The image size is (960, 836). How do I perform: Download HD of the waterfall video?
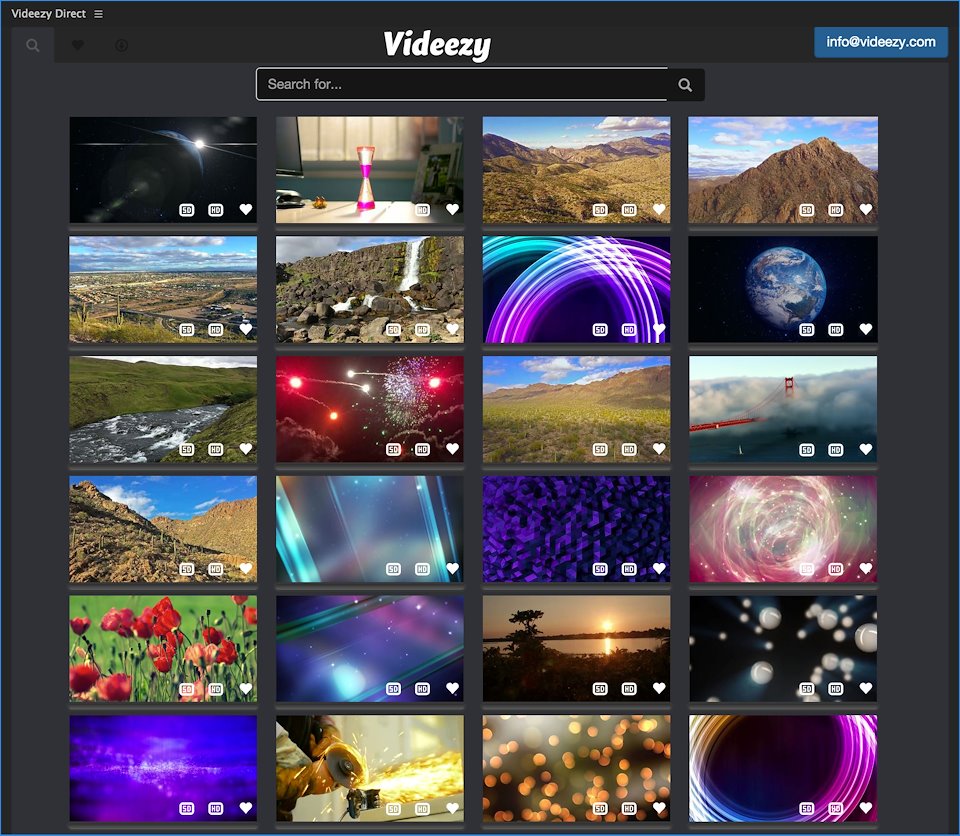coord(422,329)
